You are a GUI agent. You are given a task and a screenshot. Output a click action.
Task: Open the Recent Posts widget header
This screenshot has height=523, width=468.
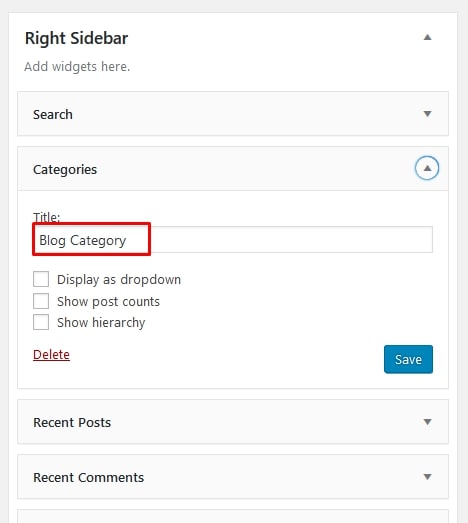[x=233, y=422]
